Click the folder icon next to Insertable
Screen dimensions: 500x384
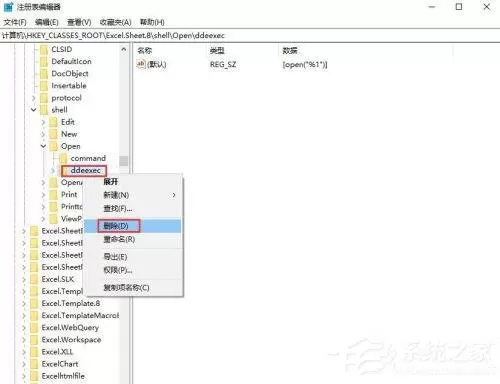[44, 86]
